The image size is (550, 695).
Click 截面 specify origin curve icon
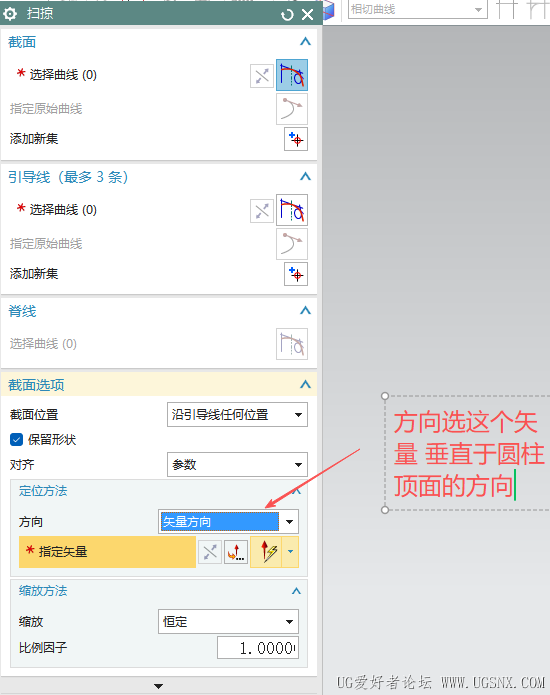click(x=292, y=109)
